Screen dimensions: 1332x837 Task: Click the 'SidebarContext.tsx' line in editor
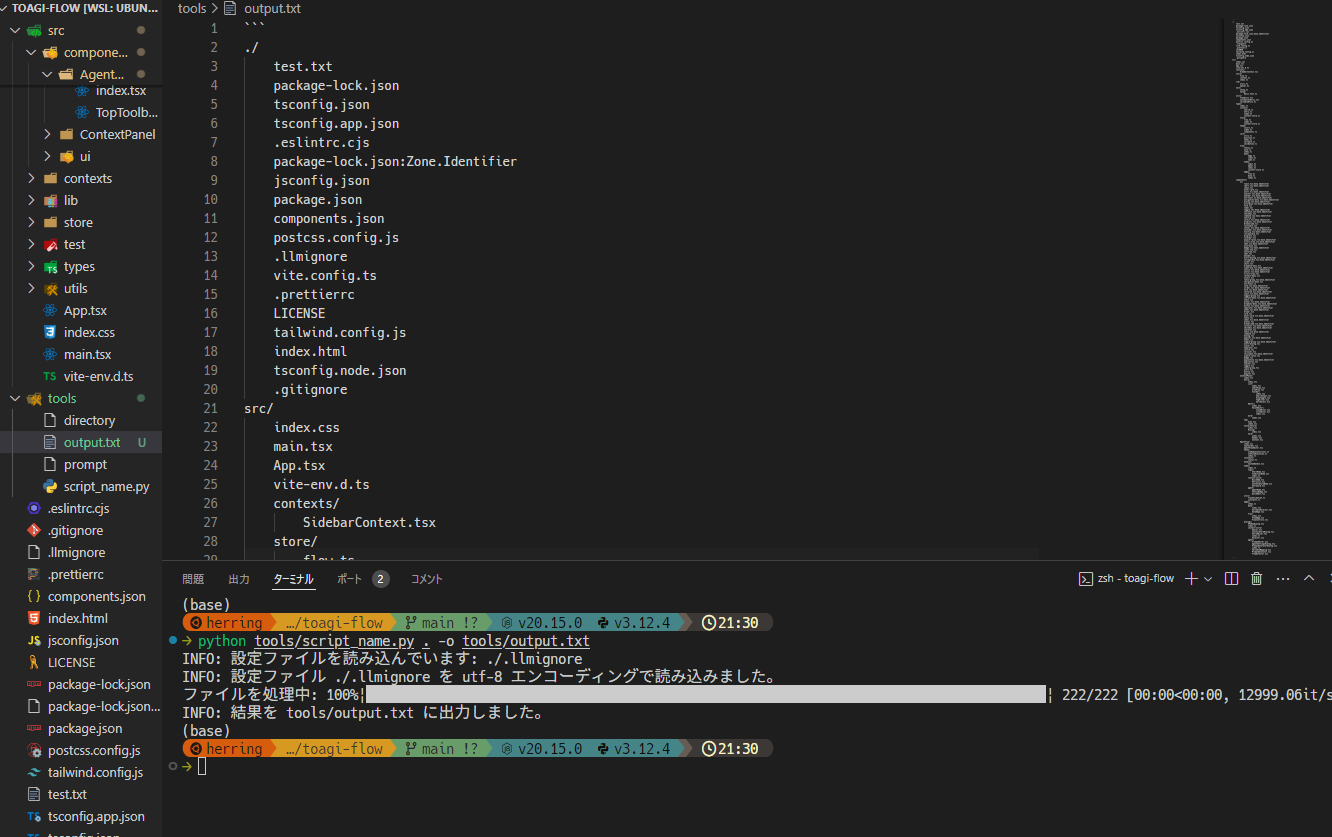369,522
